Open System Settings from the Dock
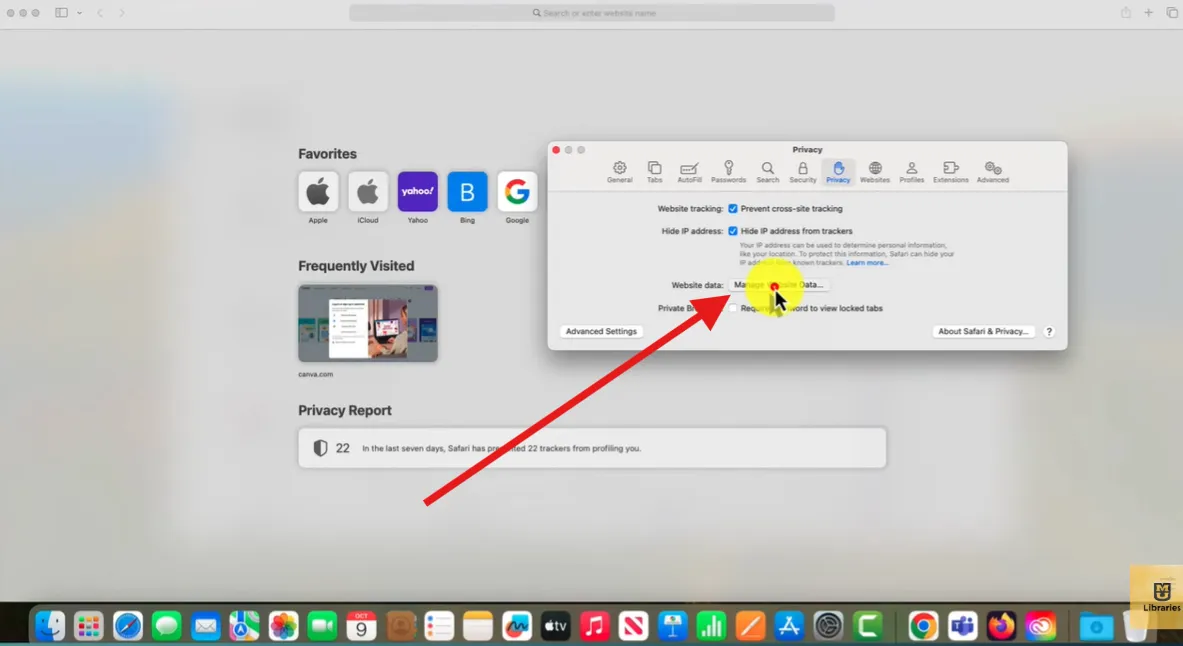Image resolution: width=1183 pixels, height=646 pixels. pos(828,626)
